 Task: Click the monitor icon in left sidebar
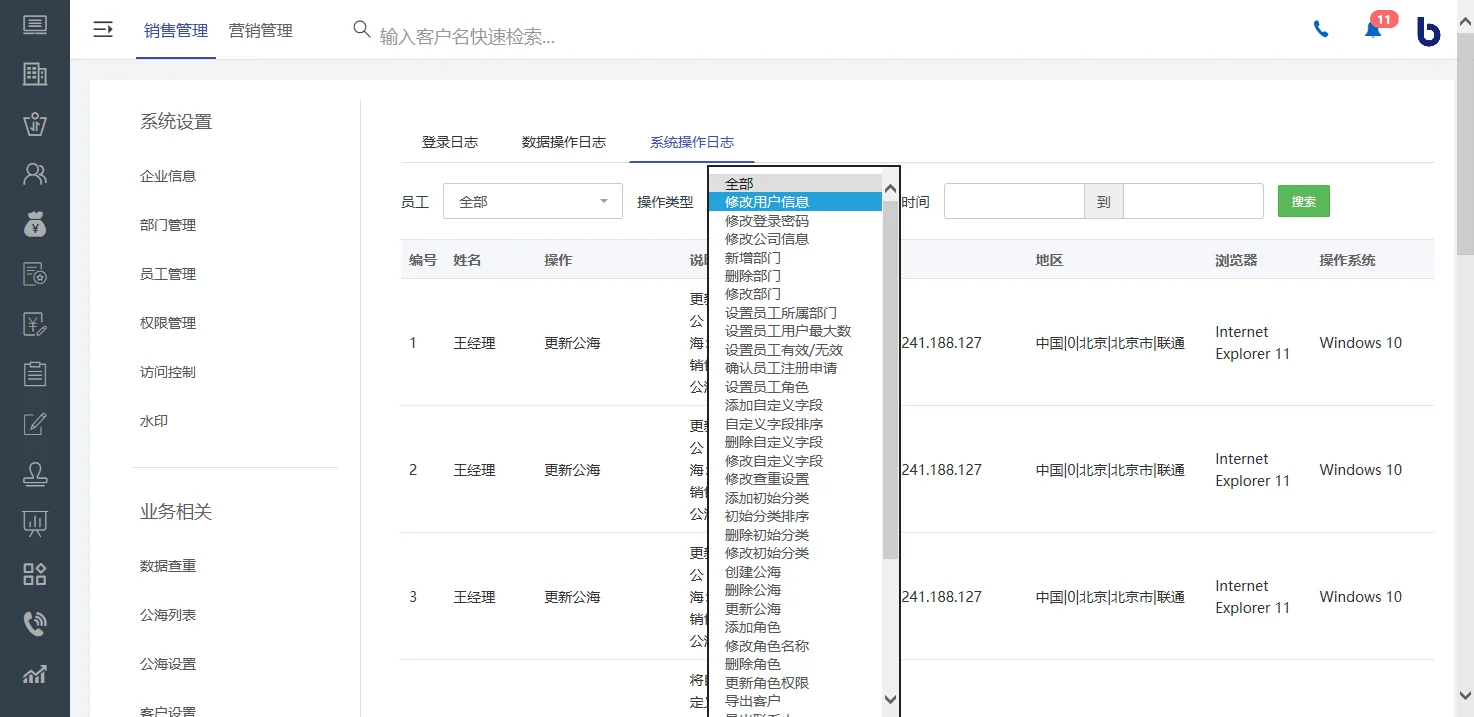34,24
